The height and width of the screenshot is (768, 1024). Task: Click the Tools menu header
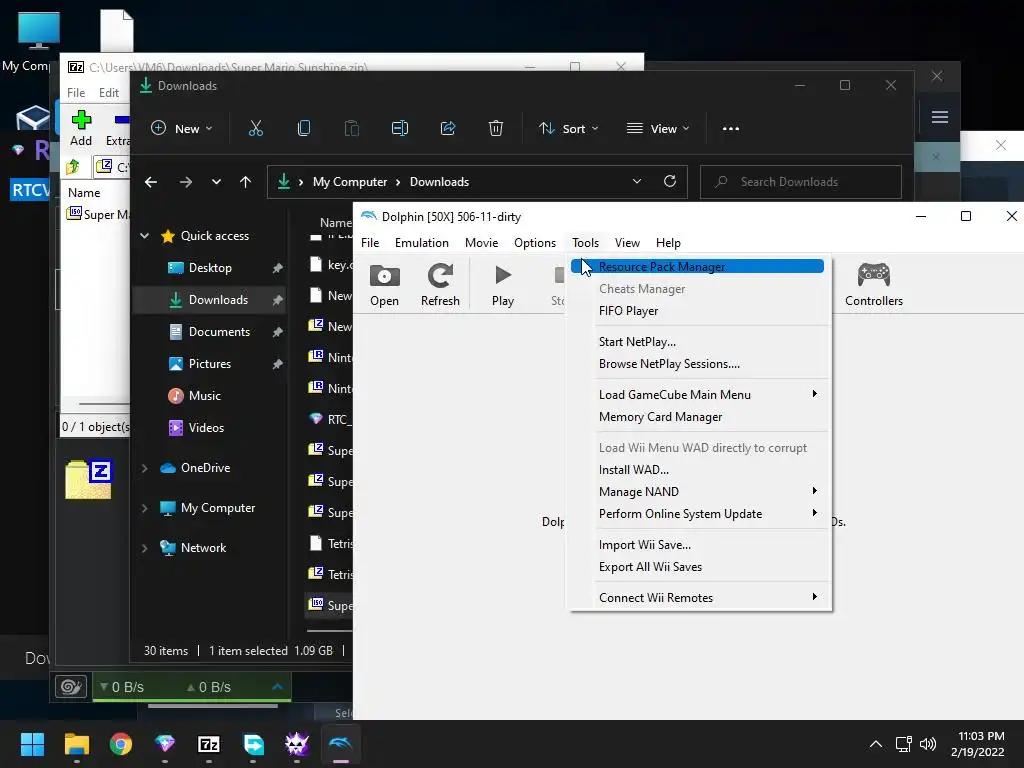[585, 243]
